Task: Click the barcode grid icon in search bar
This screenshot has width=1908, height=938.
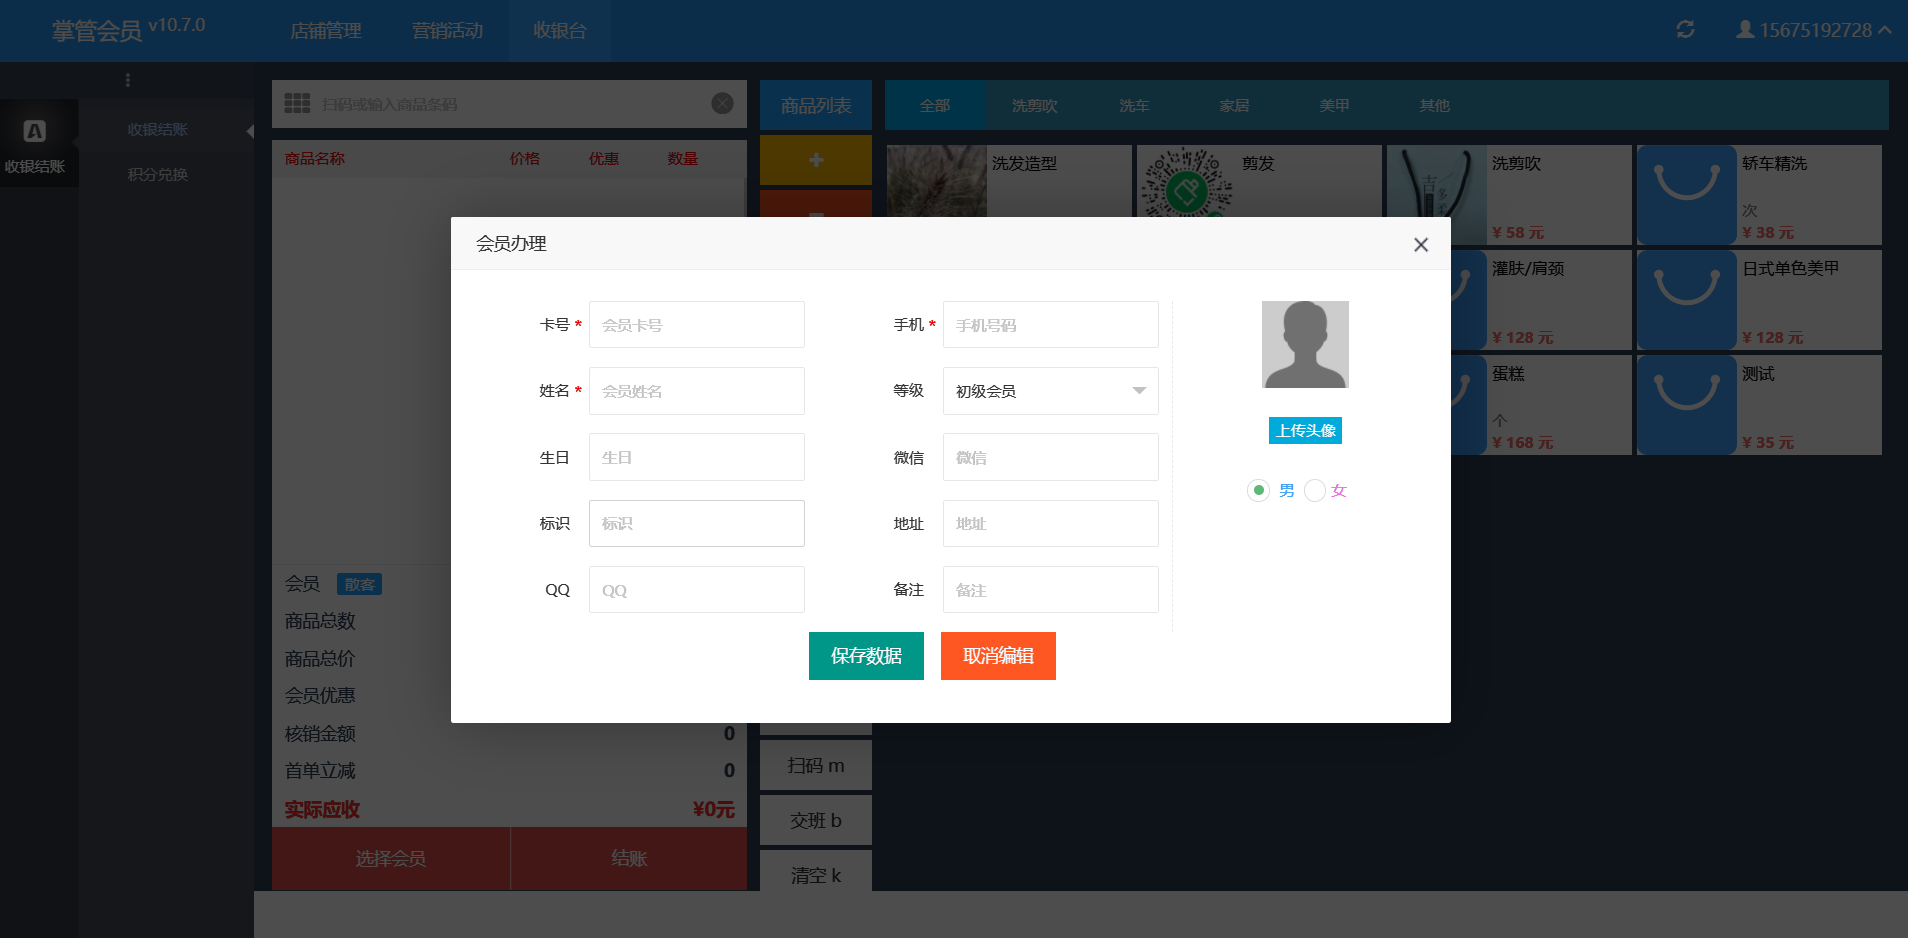Action: coord(297,104)
